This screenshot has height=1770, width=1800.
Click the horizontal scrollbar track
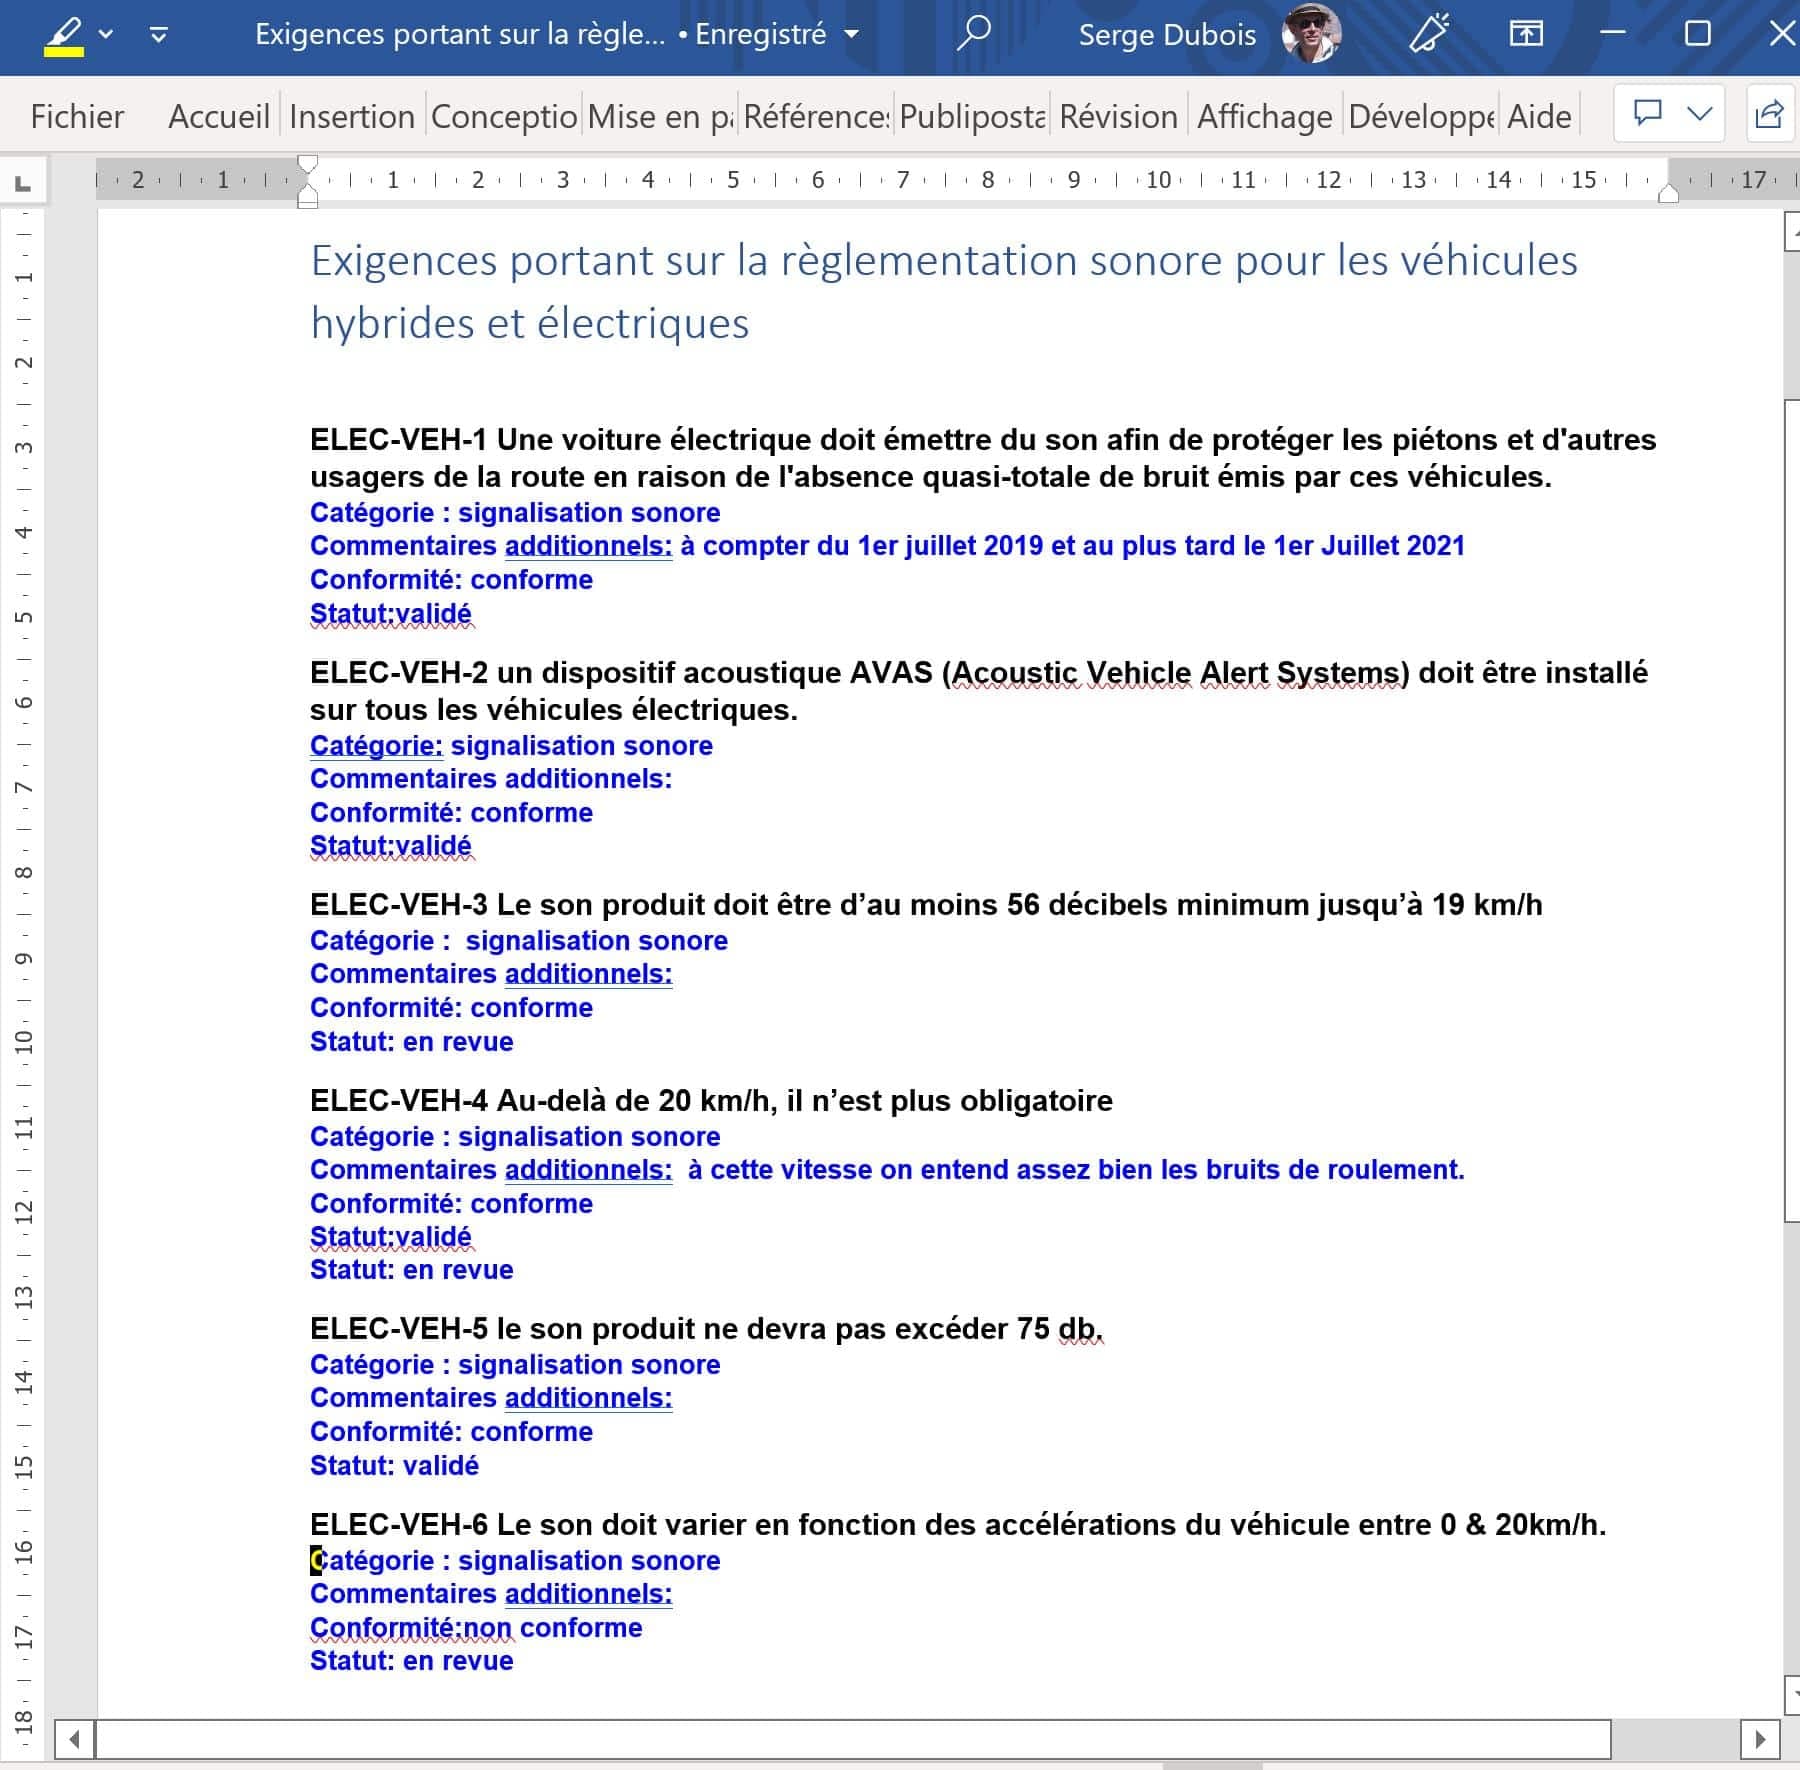point(852,1739)
